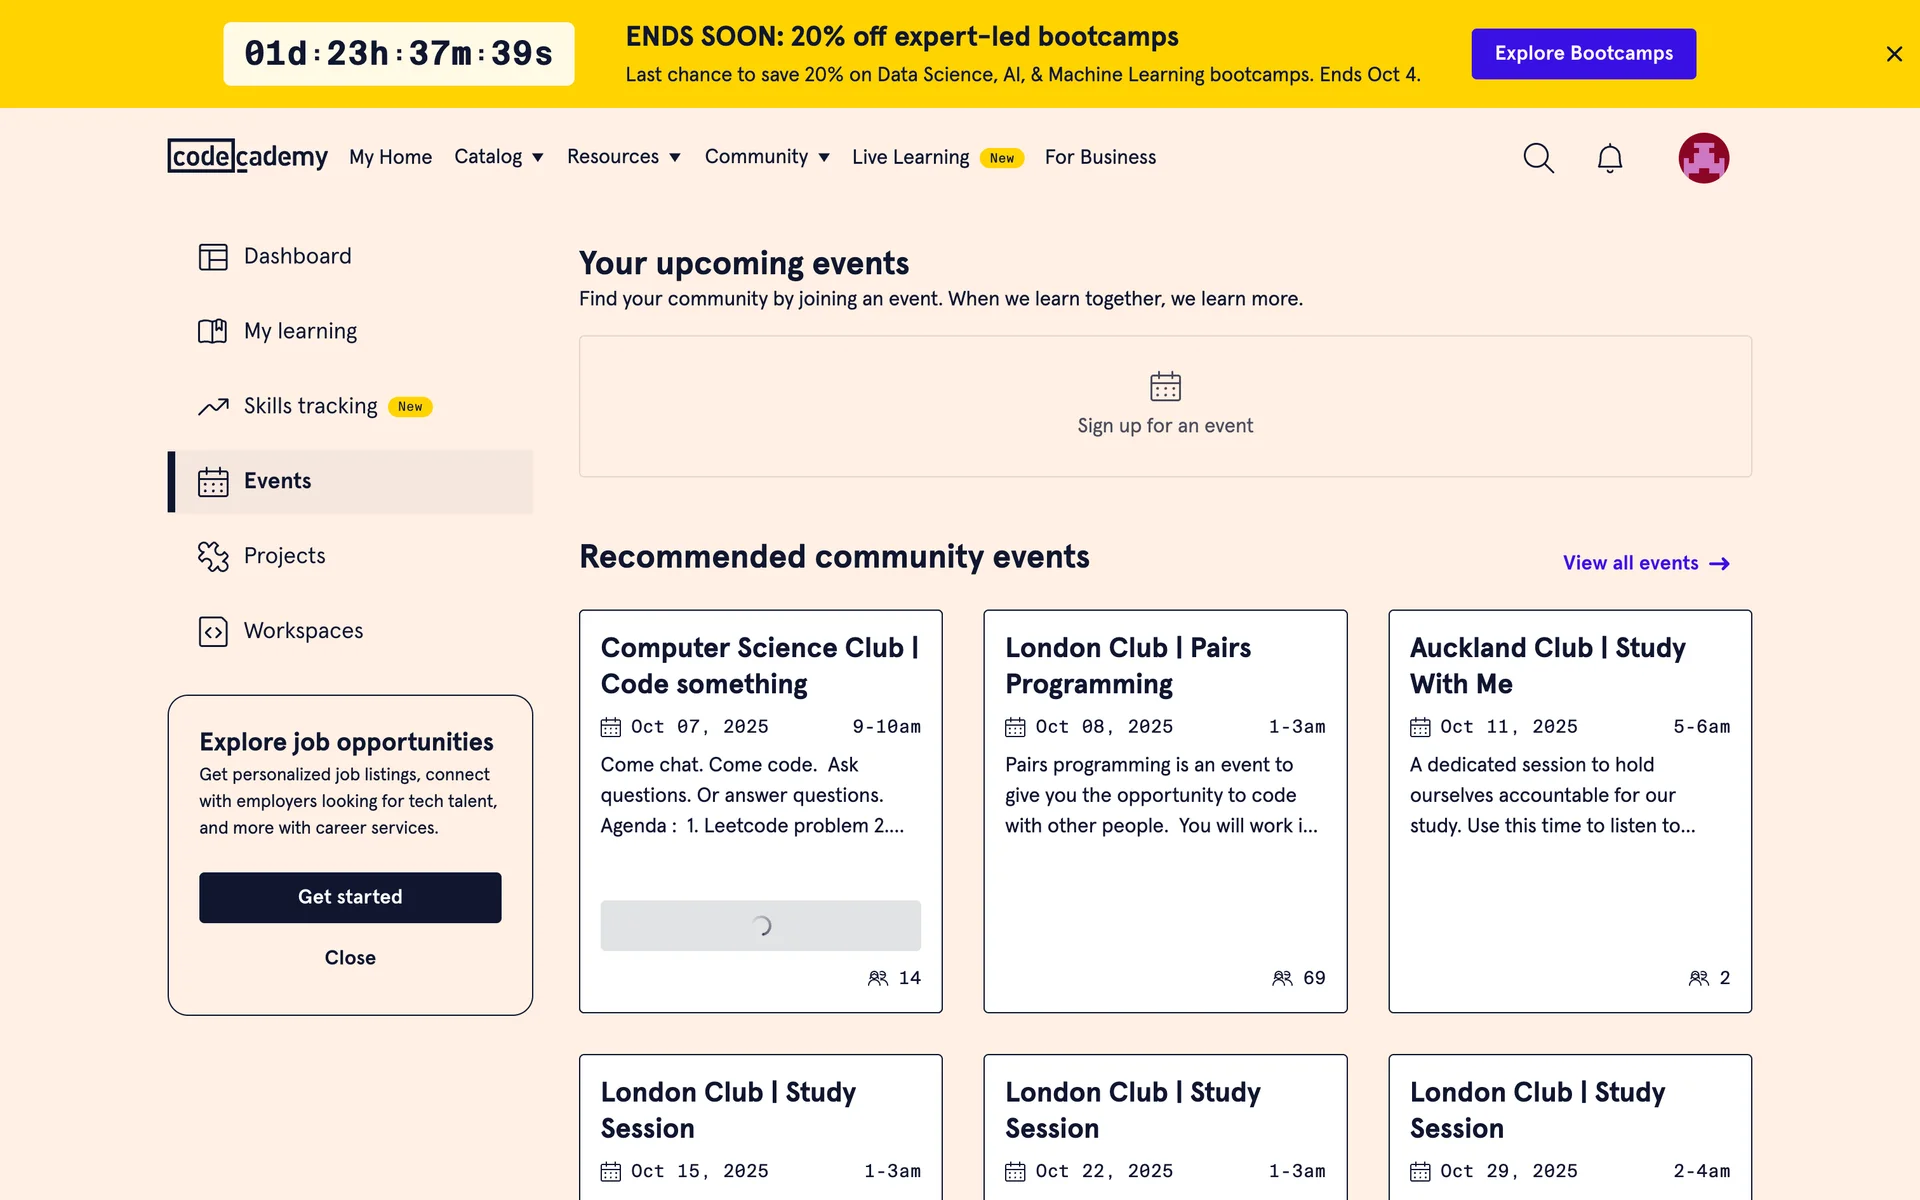Expand the Catalog dropdown
The image size is (1920, 1200).
498,157
